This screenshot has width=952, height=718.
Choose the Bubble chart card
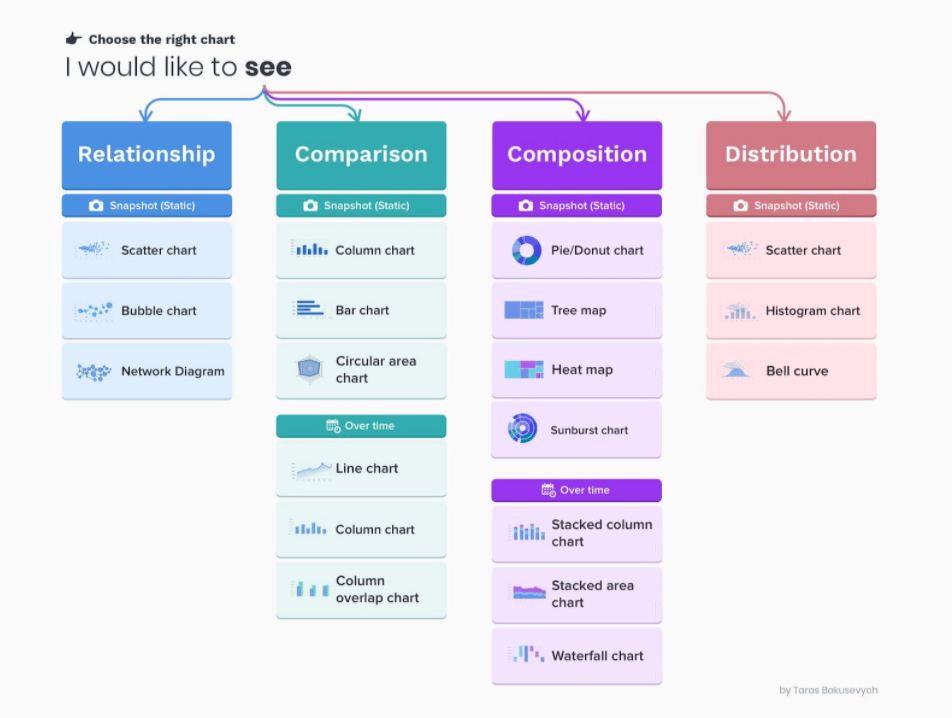[146, 310]
